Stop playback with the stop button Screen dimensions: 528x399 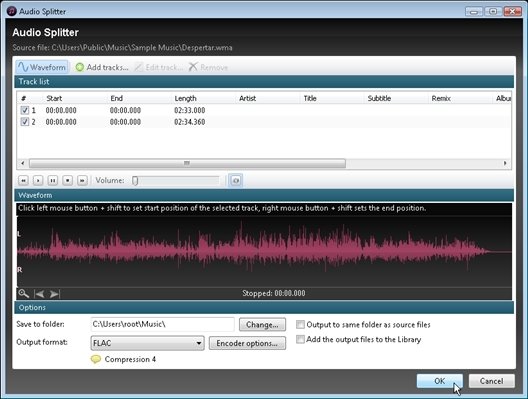pos(68,180)
